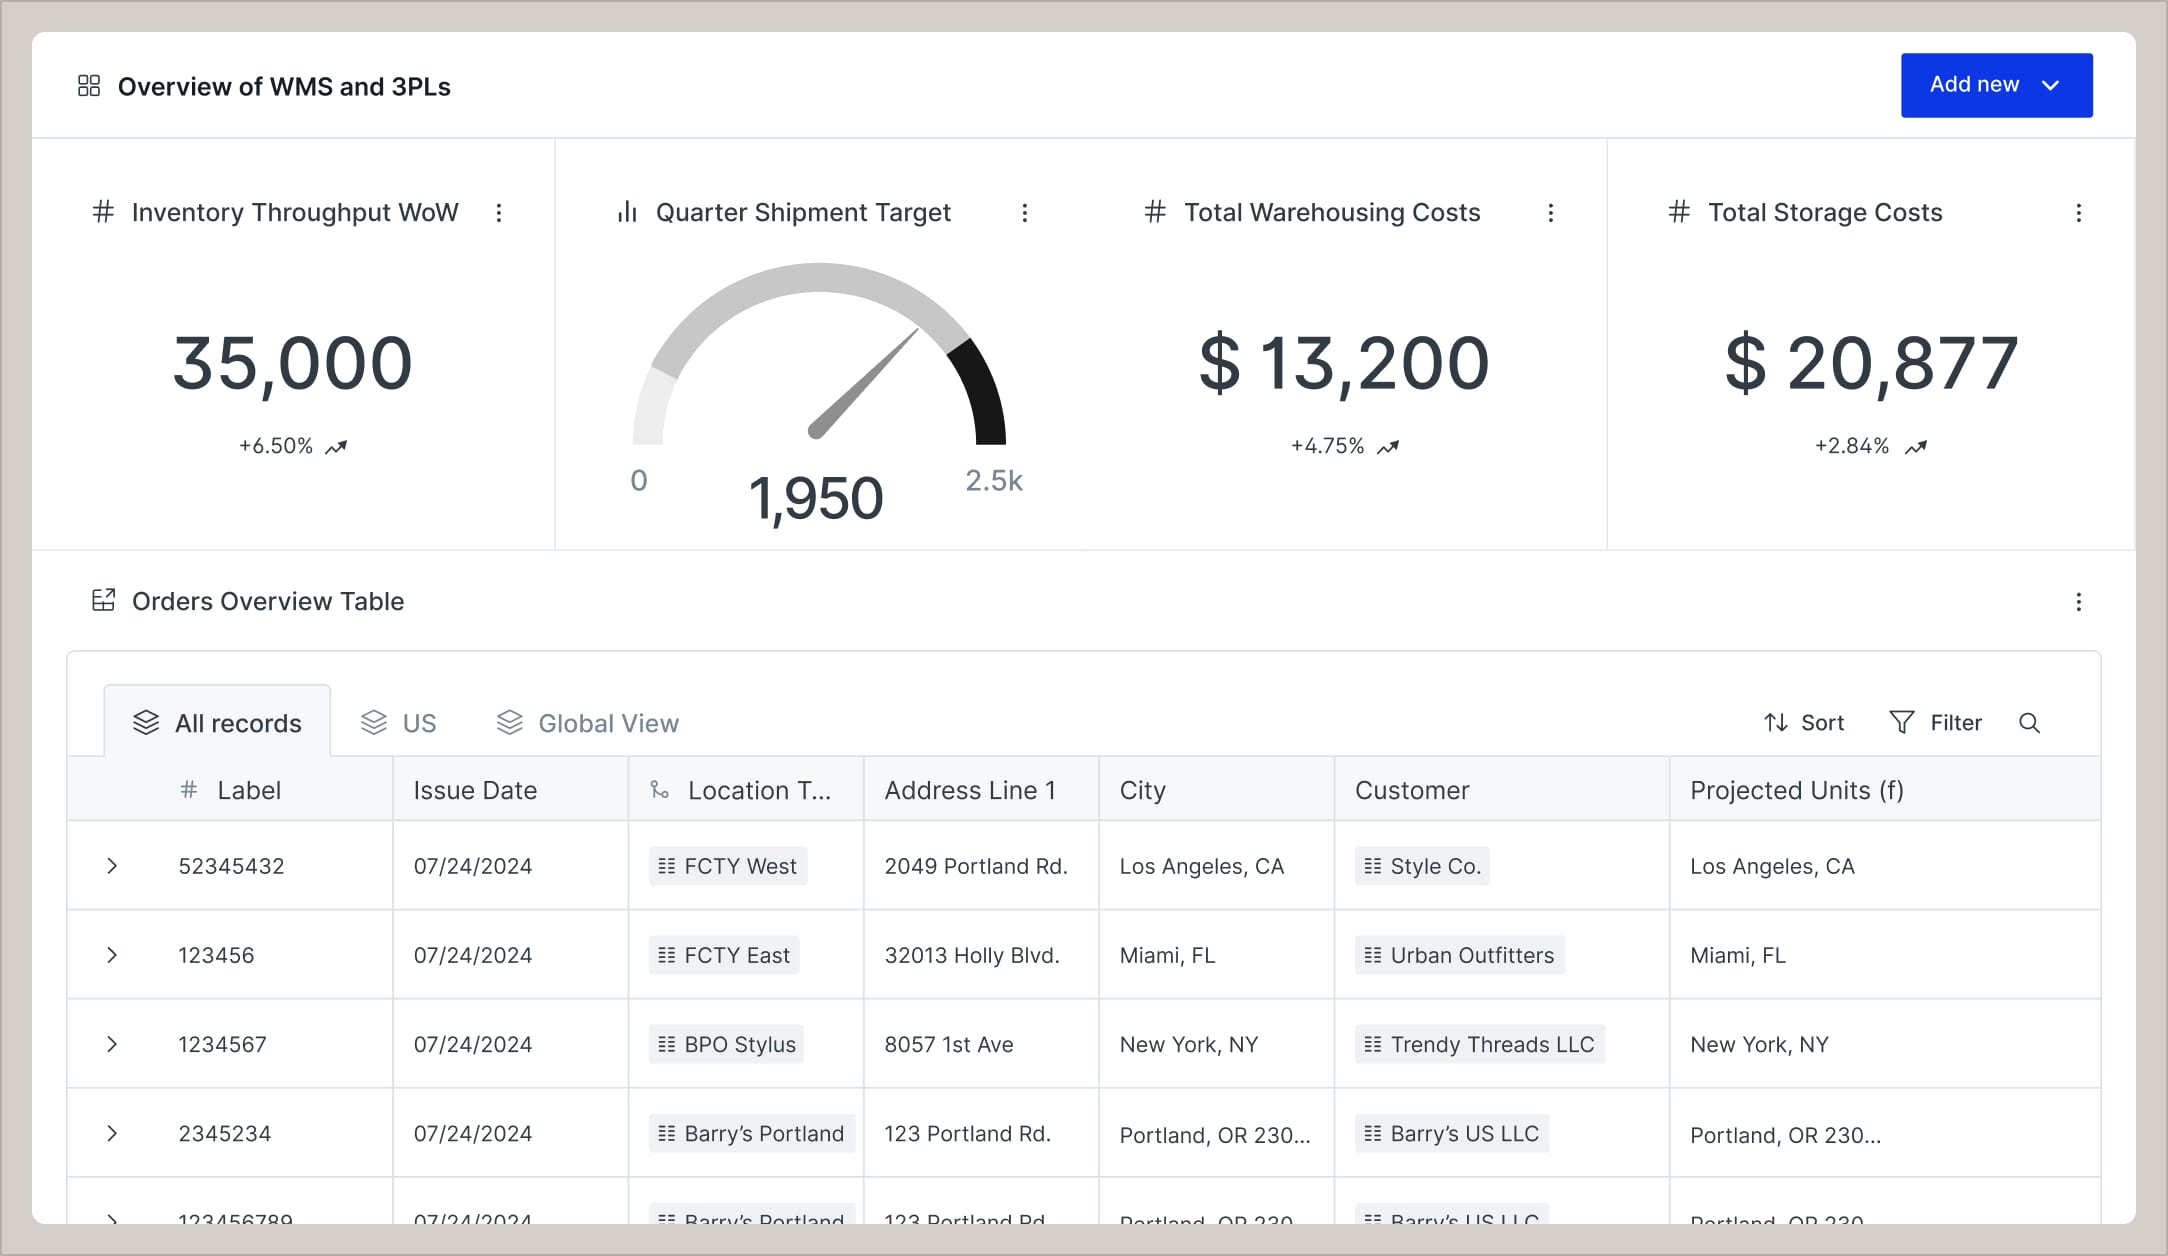Expand the row for label 2345234
The image size is (2168, 1256).
click(112, 1133)
